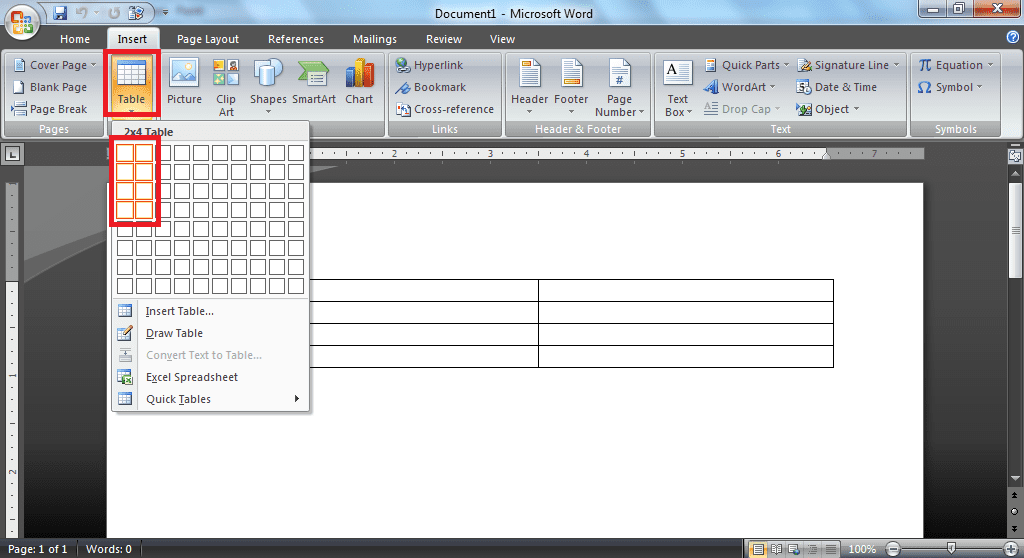
Task: Switch to the Page Layout tab
Action: (x=208, y=39)
